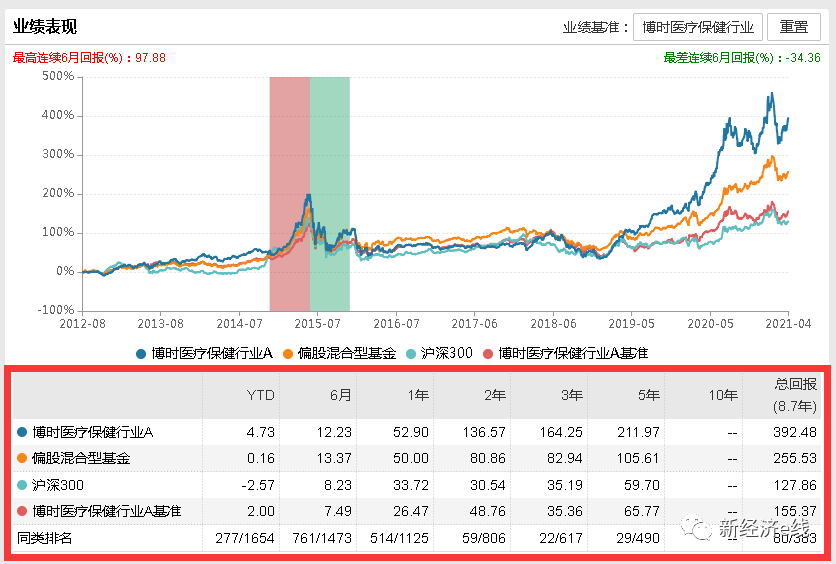
Task: Click the ranking cell 29/490
Action: coord(638,538)
